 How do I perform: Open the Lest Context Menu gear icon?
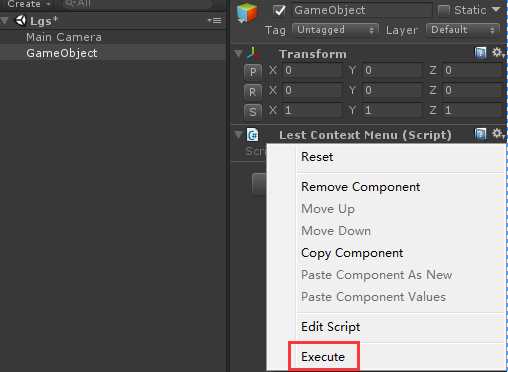point(498,134)
